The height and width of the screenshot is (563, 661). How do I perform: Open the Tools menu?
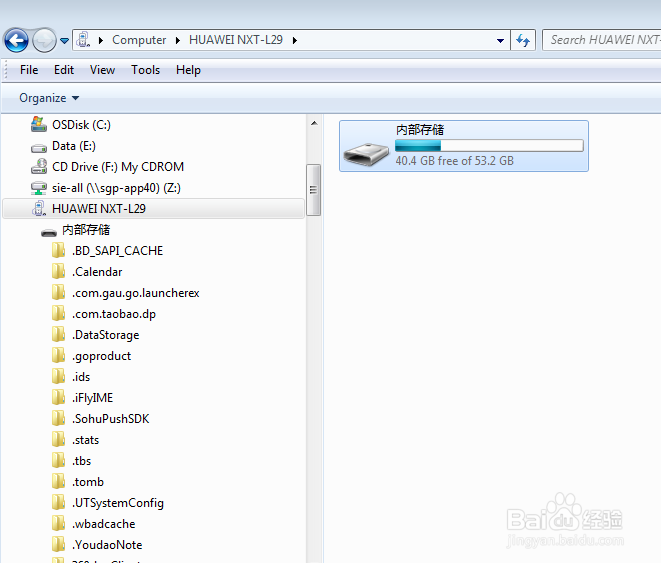(145, 70)
